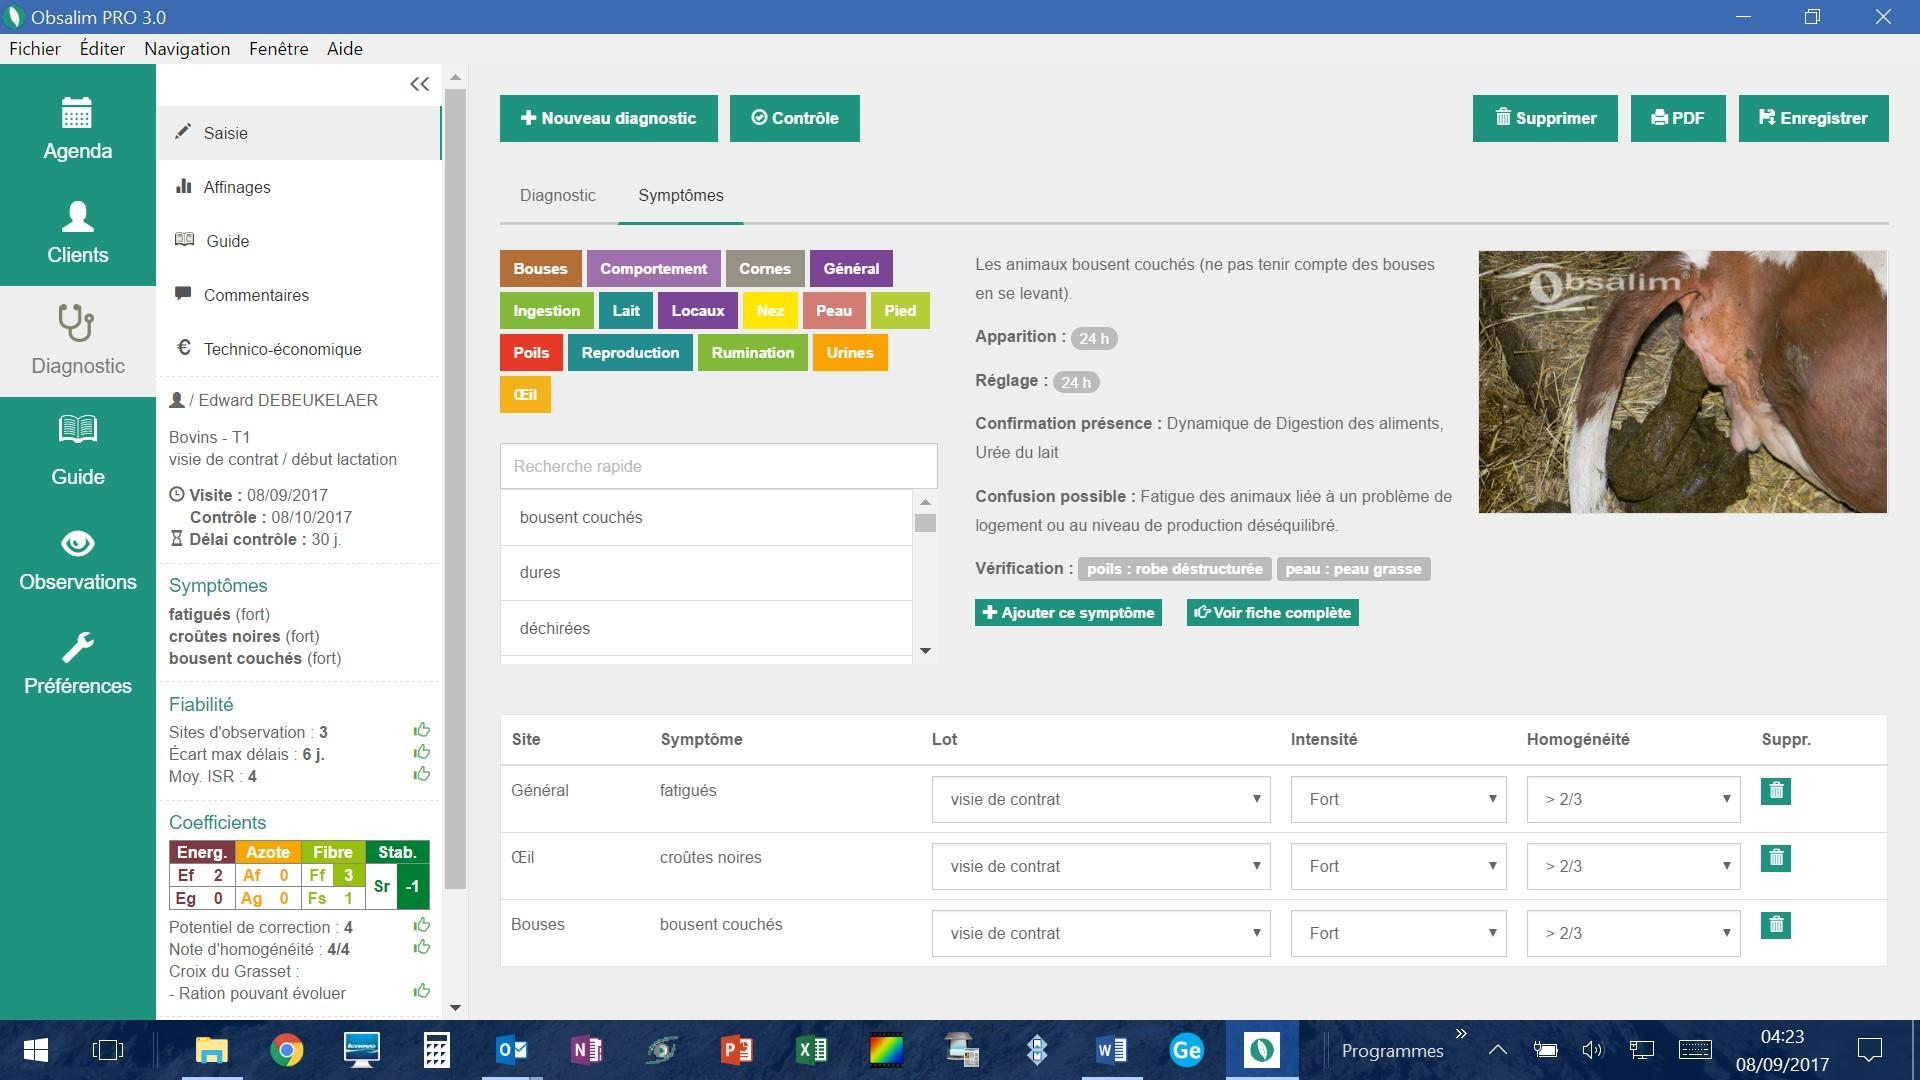Screen dimensions: 1920x1080
Task: Open File Explorer from the taskbar
Action: point(211,1050)
